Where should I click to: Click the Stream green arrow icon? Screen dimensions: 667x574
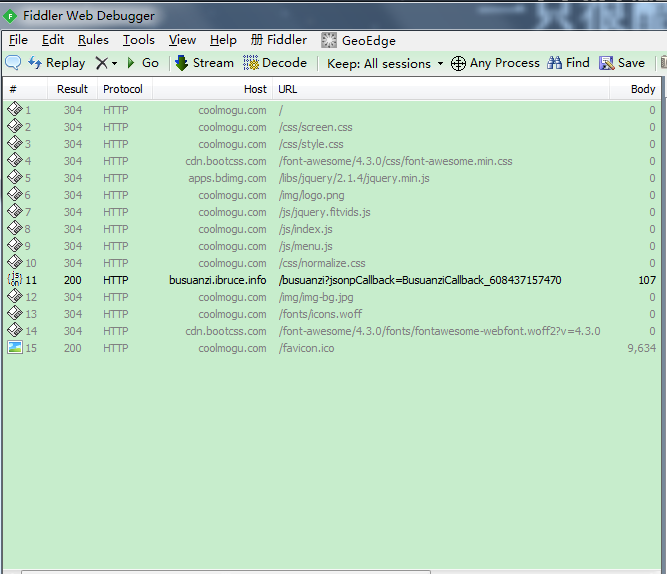point(182,63)
